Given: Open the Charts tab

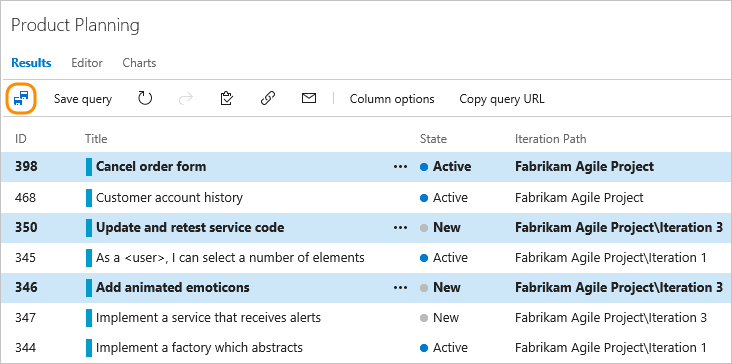Looking at the screenshot, I should click(139, 63).
